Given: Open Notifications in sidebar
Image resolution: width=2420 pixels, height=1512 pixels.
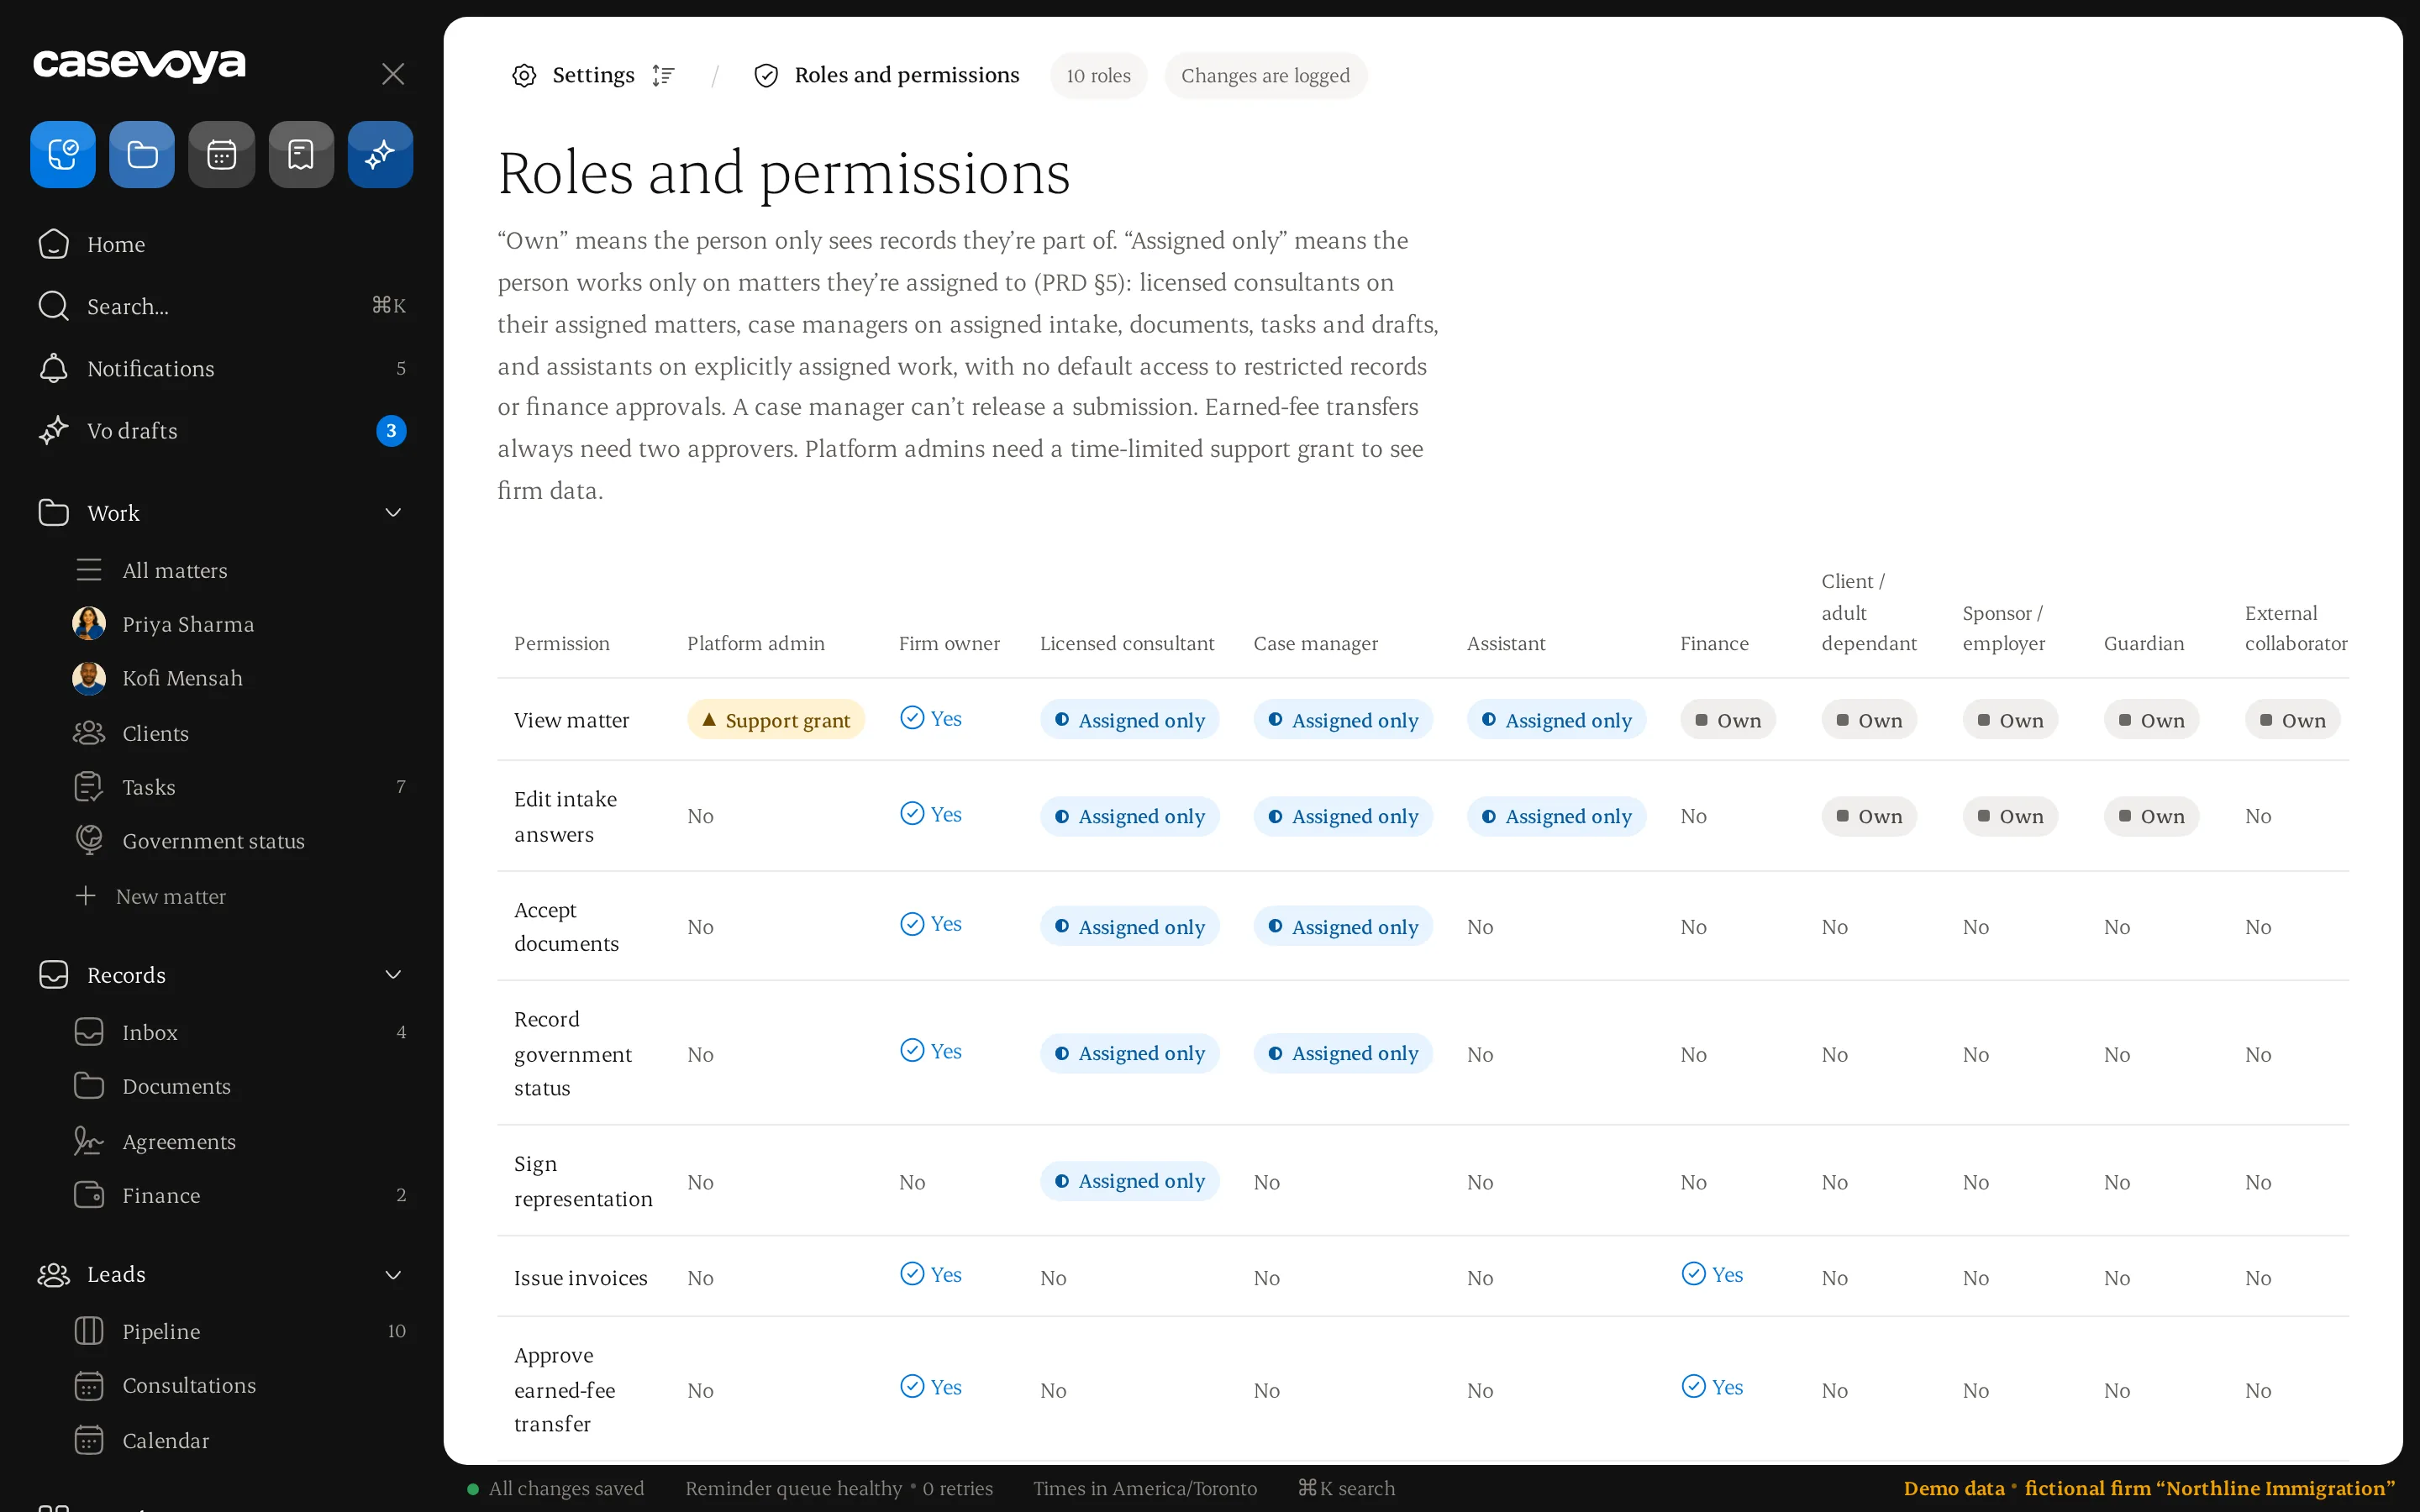Looking at the screenshot, I should point(221,368).
